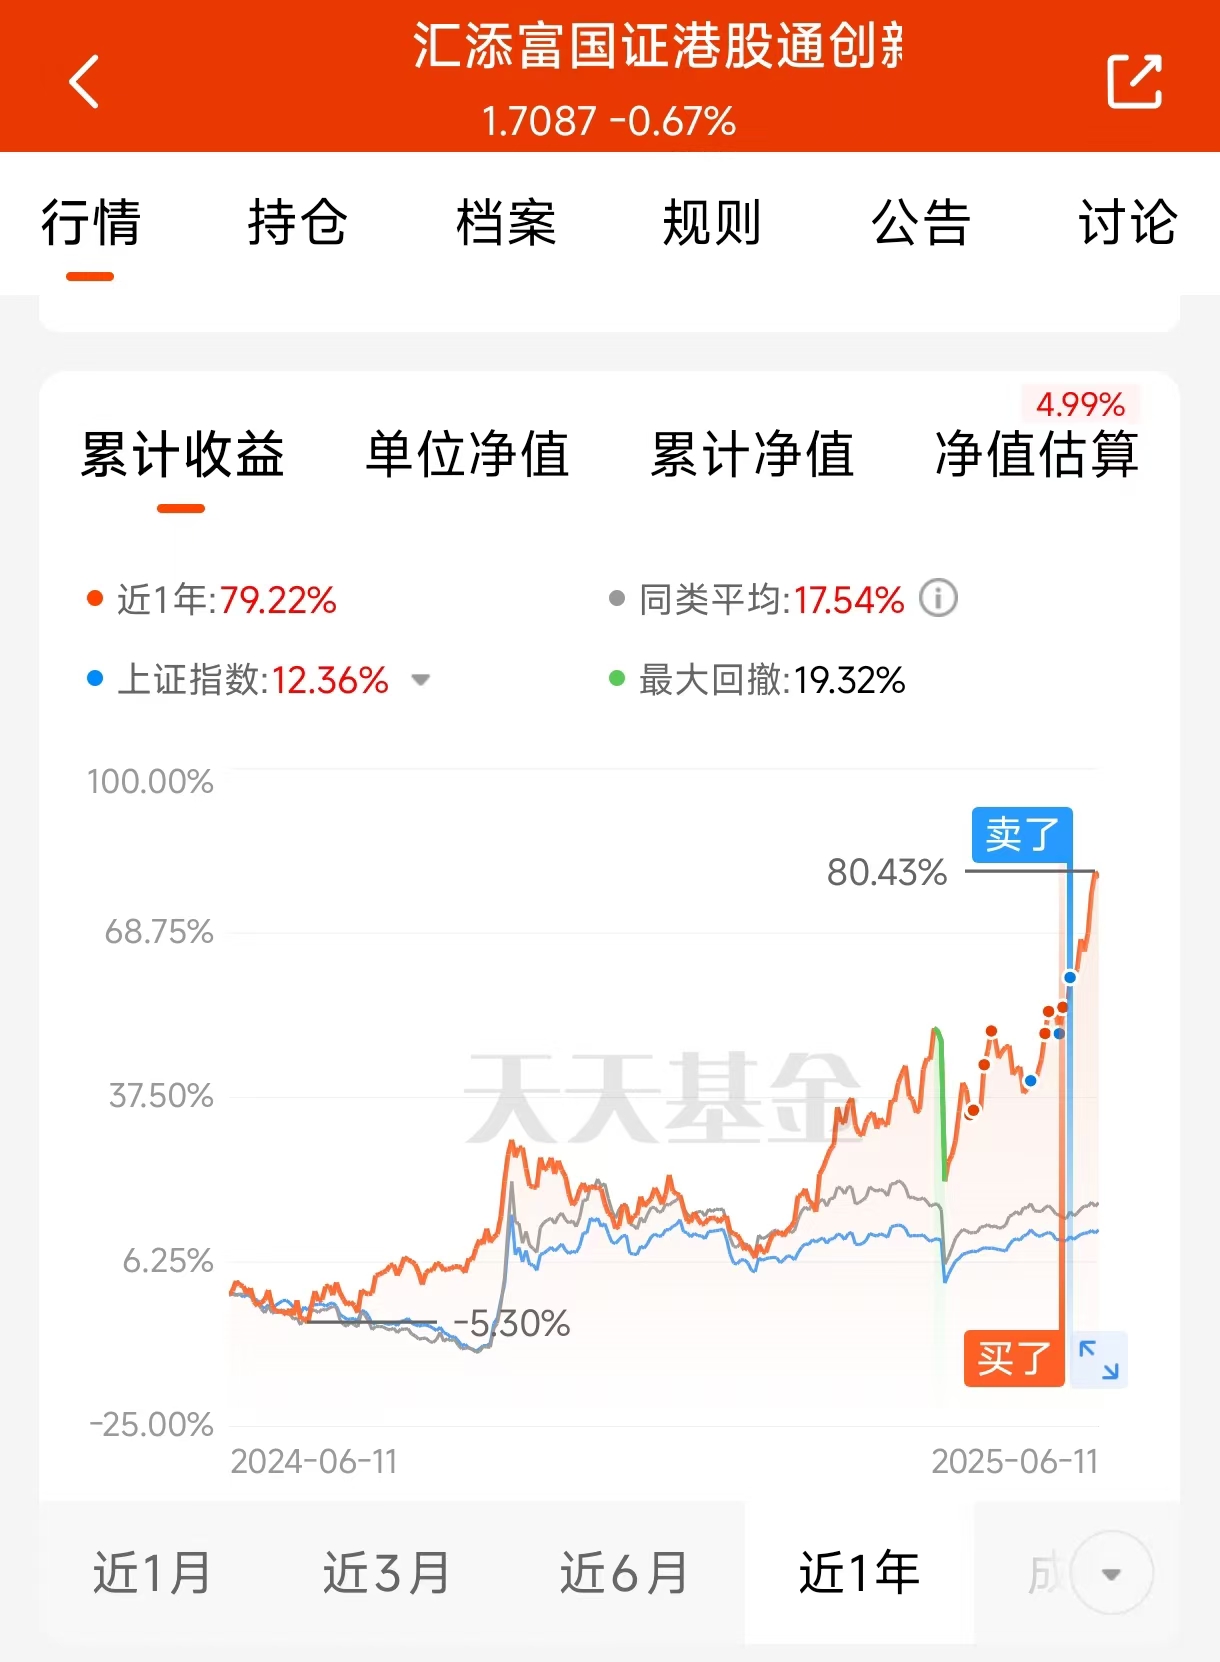Tap the orange 买了 marker label
Image resolution: width=1220 pixels, height=1662 pixels.
[x=1014, y=1359]
